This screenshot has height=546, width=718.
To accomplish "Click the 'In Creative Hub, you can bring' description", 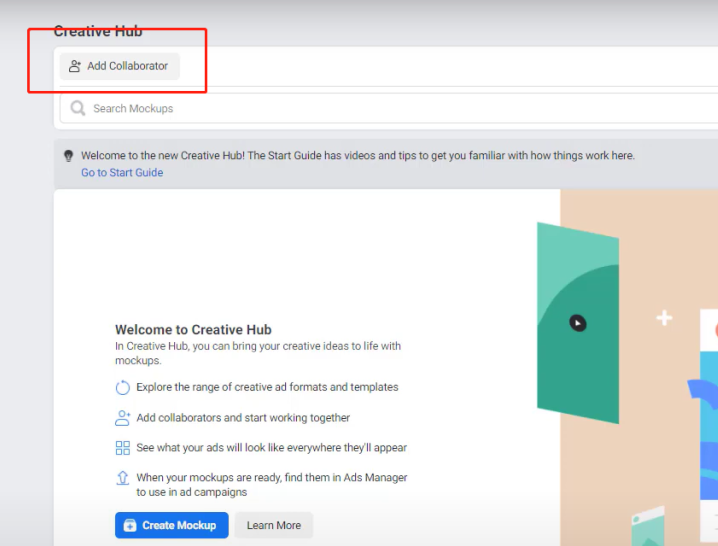I will pos(258,353).
